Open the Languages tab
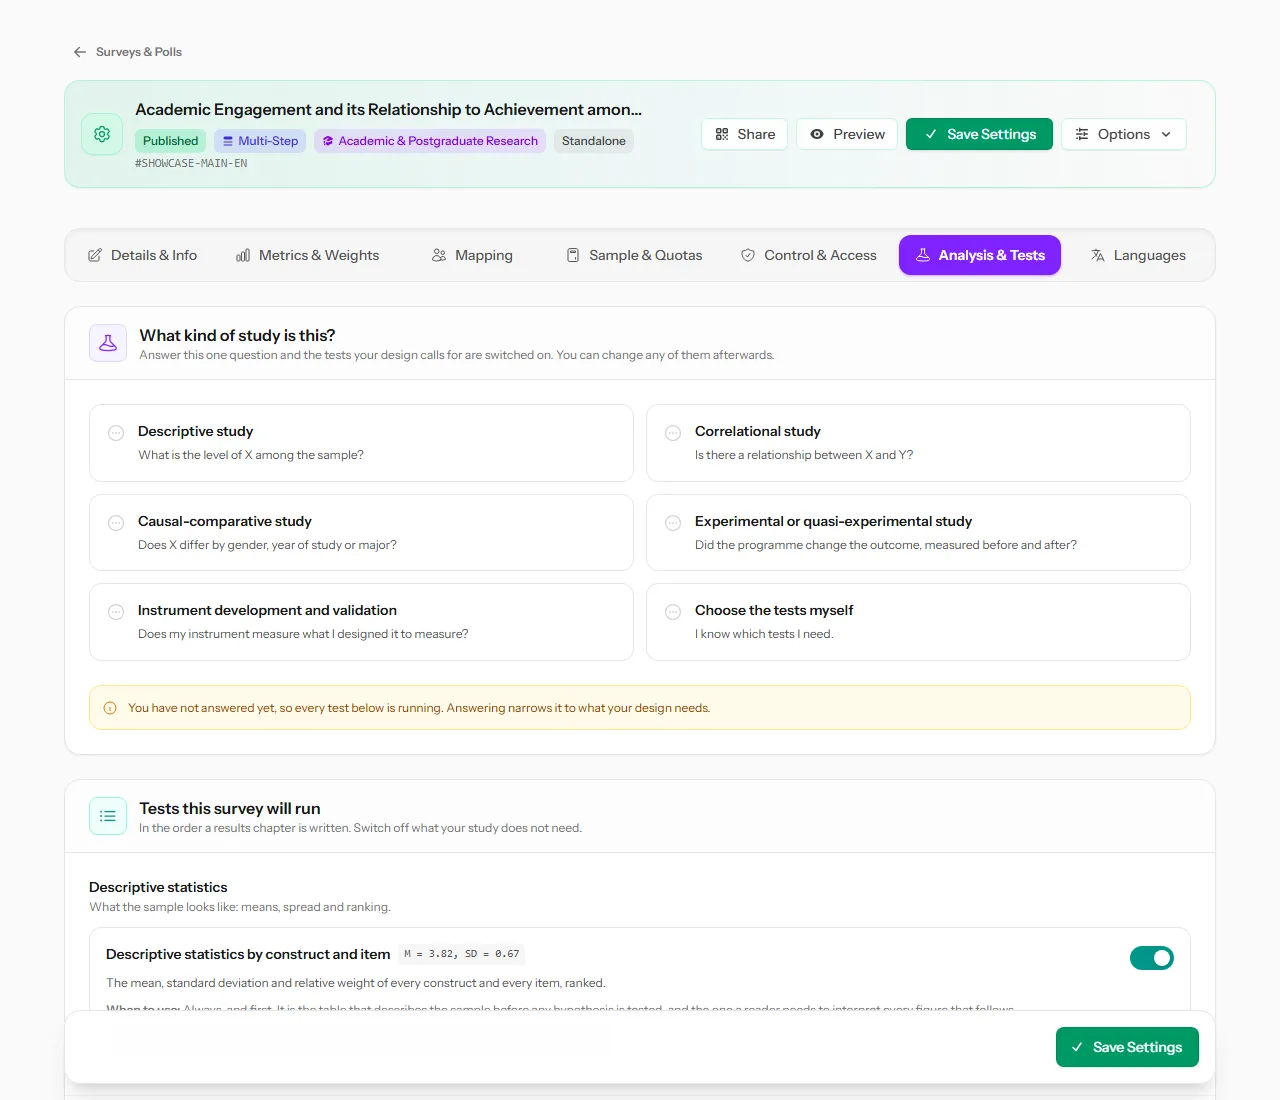Screen dimensions: 1280x1100 [1138, 255]
